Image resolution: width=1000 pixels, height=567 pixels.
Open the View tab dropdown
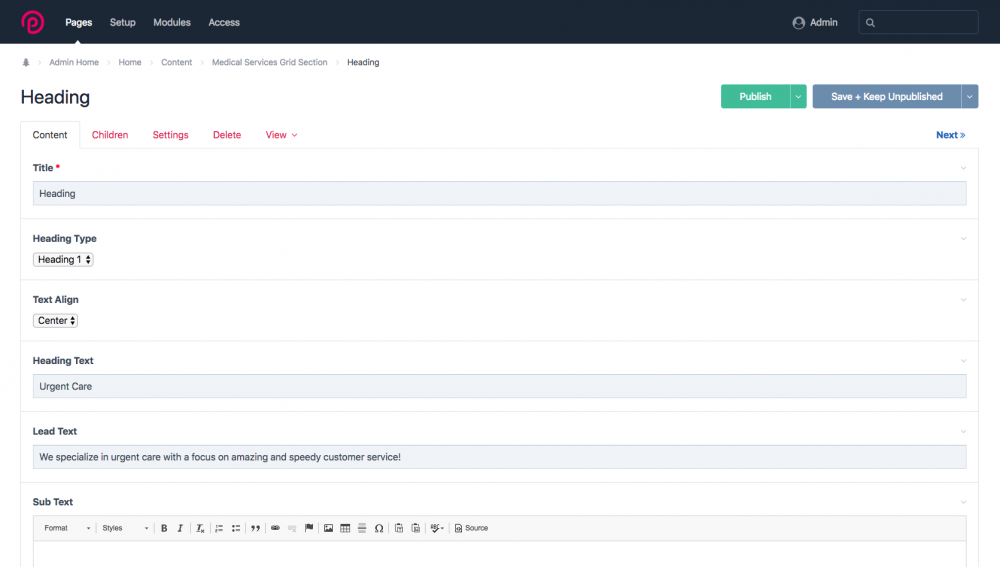(x=281, y=135)
